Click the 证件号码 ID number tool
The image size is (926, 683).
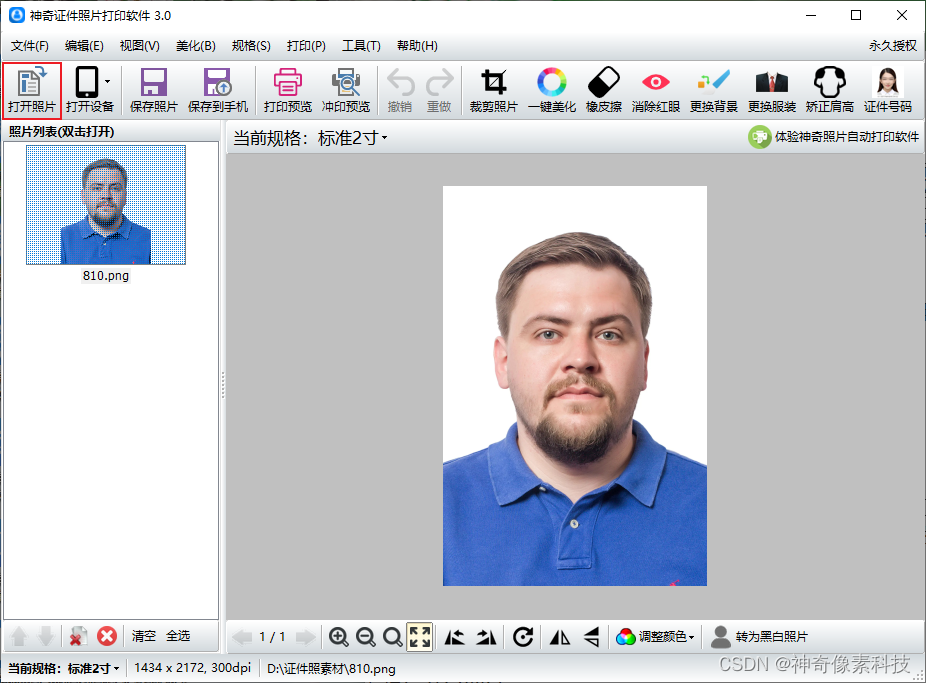point(888,90)
